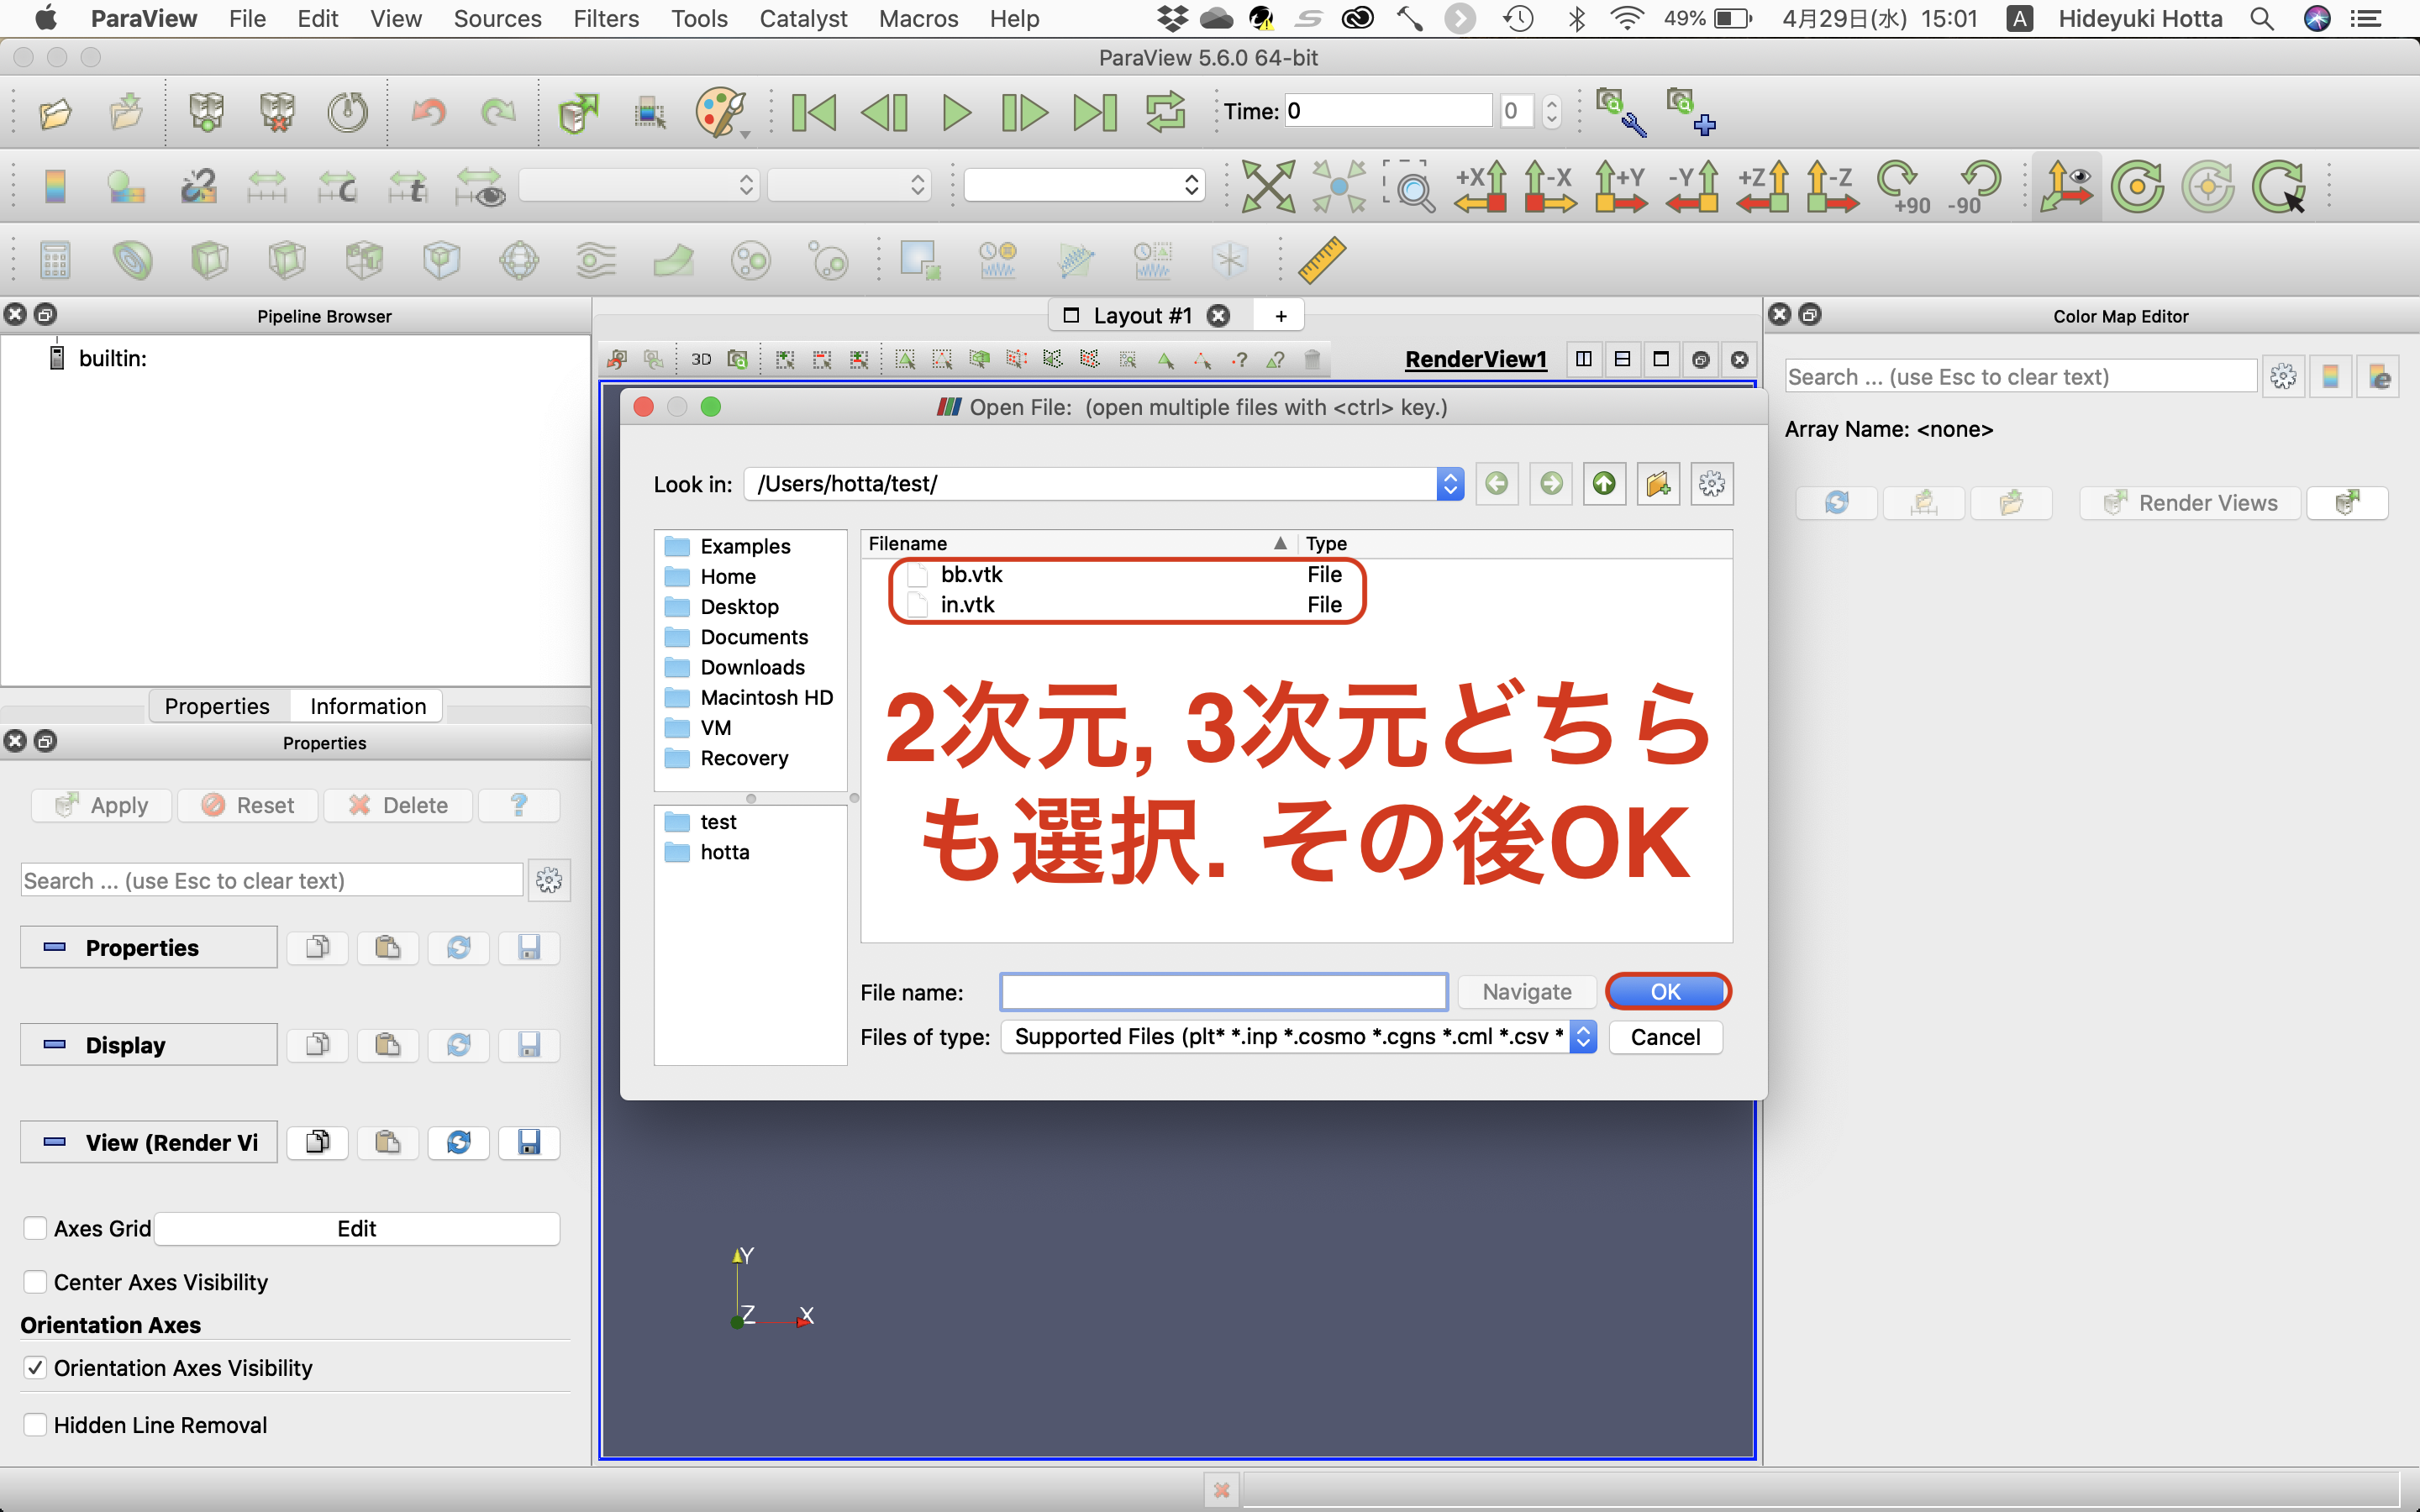The width and height of the screenshot is (2420, 1512).
Task: Click the Clip filter icon
Action: [x=209, y=261]
